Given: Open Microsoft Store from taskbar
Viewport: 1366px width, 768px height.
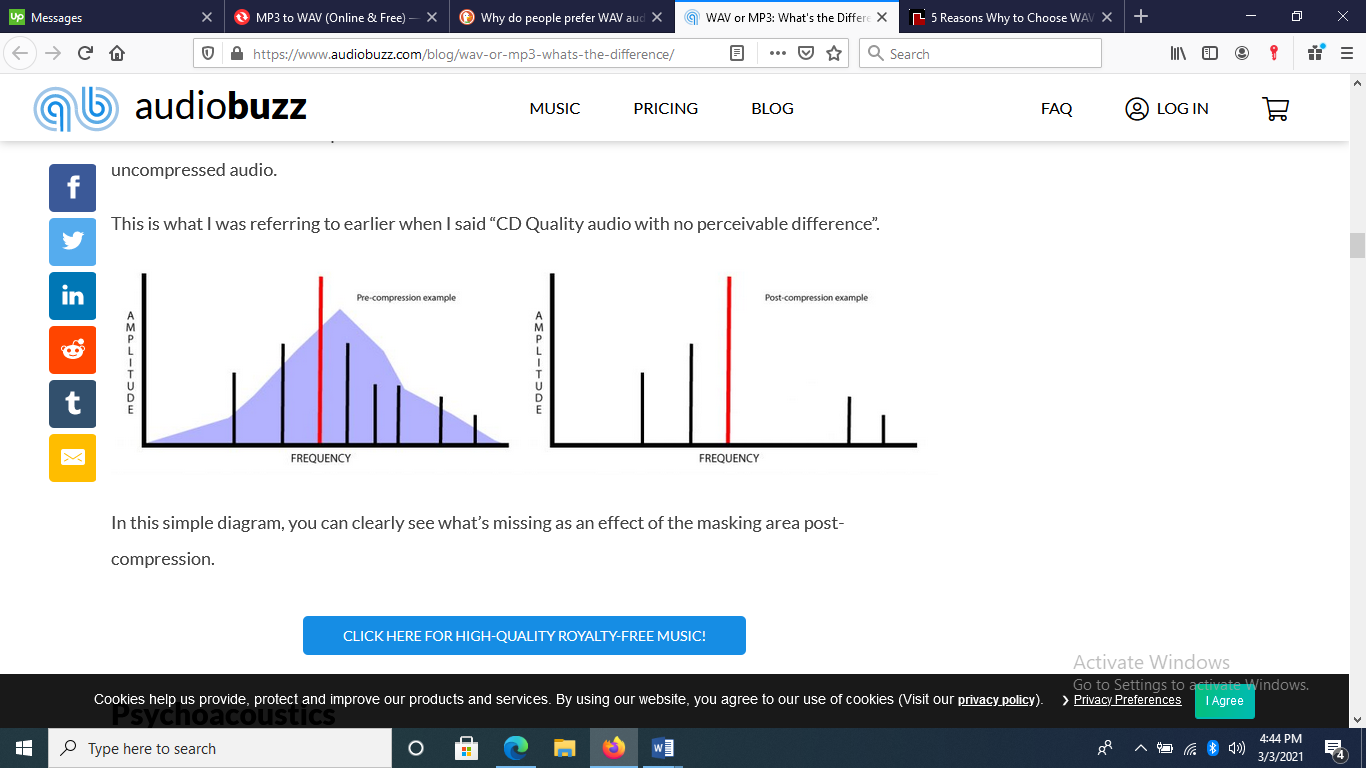Looking at the screenshot, I should tap(466, 748).
